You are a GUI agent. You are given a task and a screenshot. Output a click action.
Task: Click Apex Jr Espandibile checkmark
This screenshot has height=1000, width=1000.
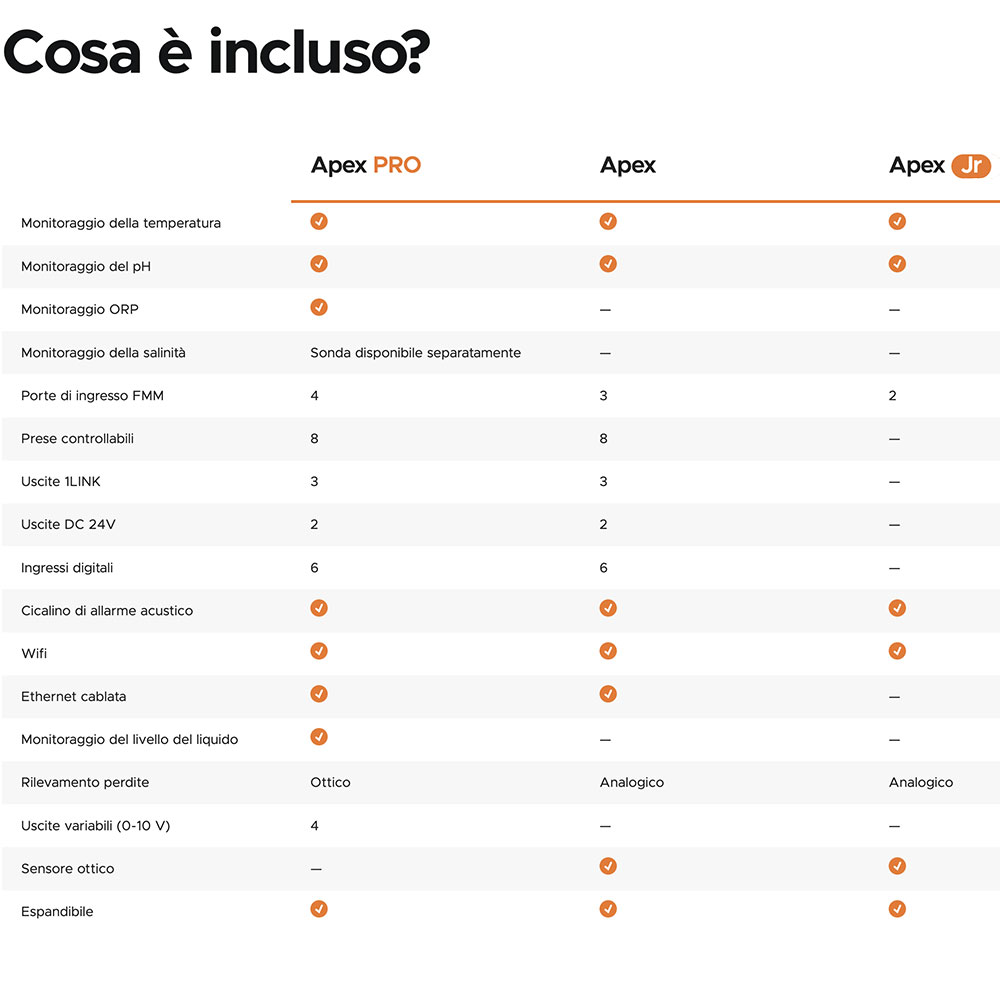897,909
